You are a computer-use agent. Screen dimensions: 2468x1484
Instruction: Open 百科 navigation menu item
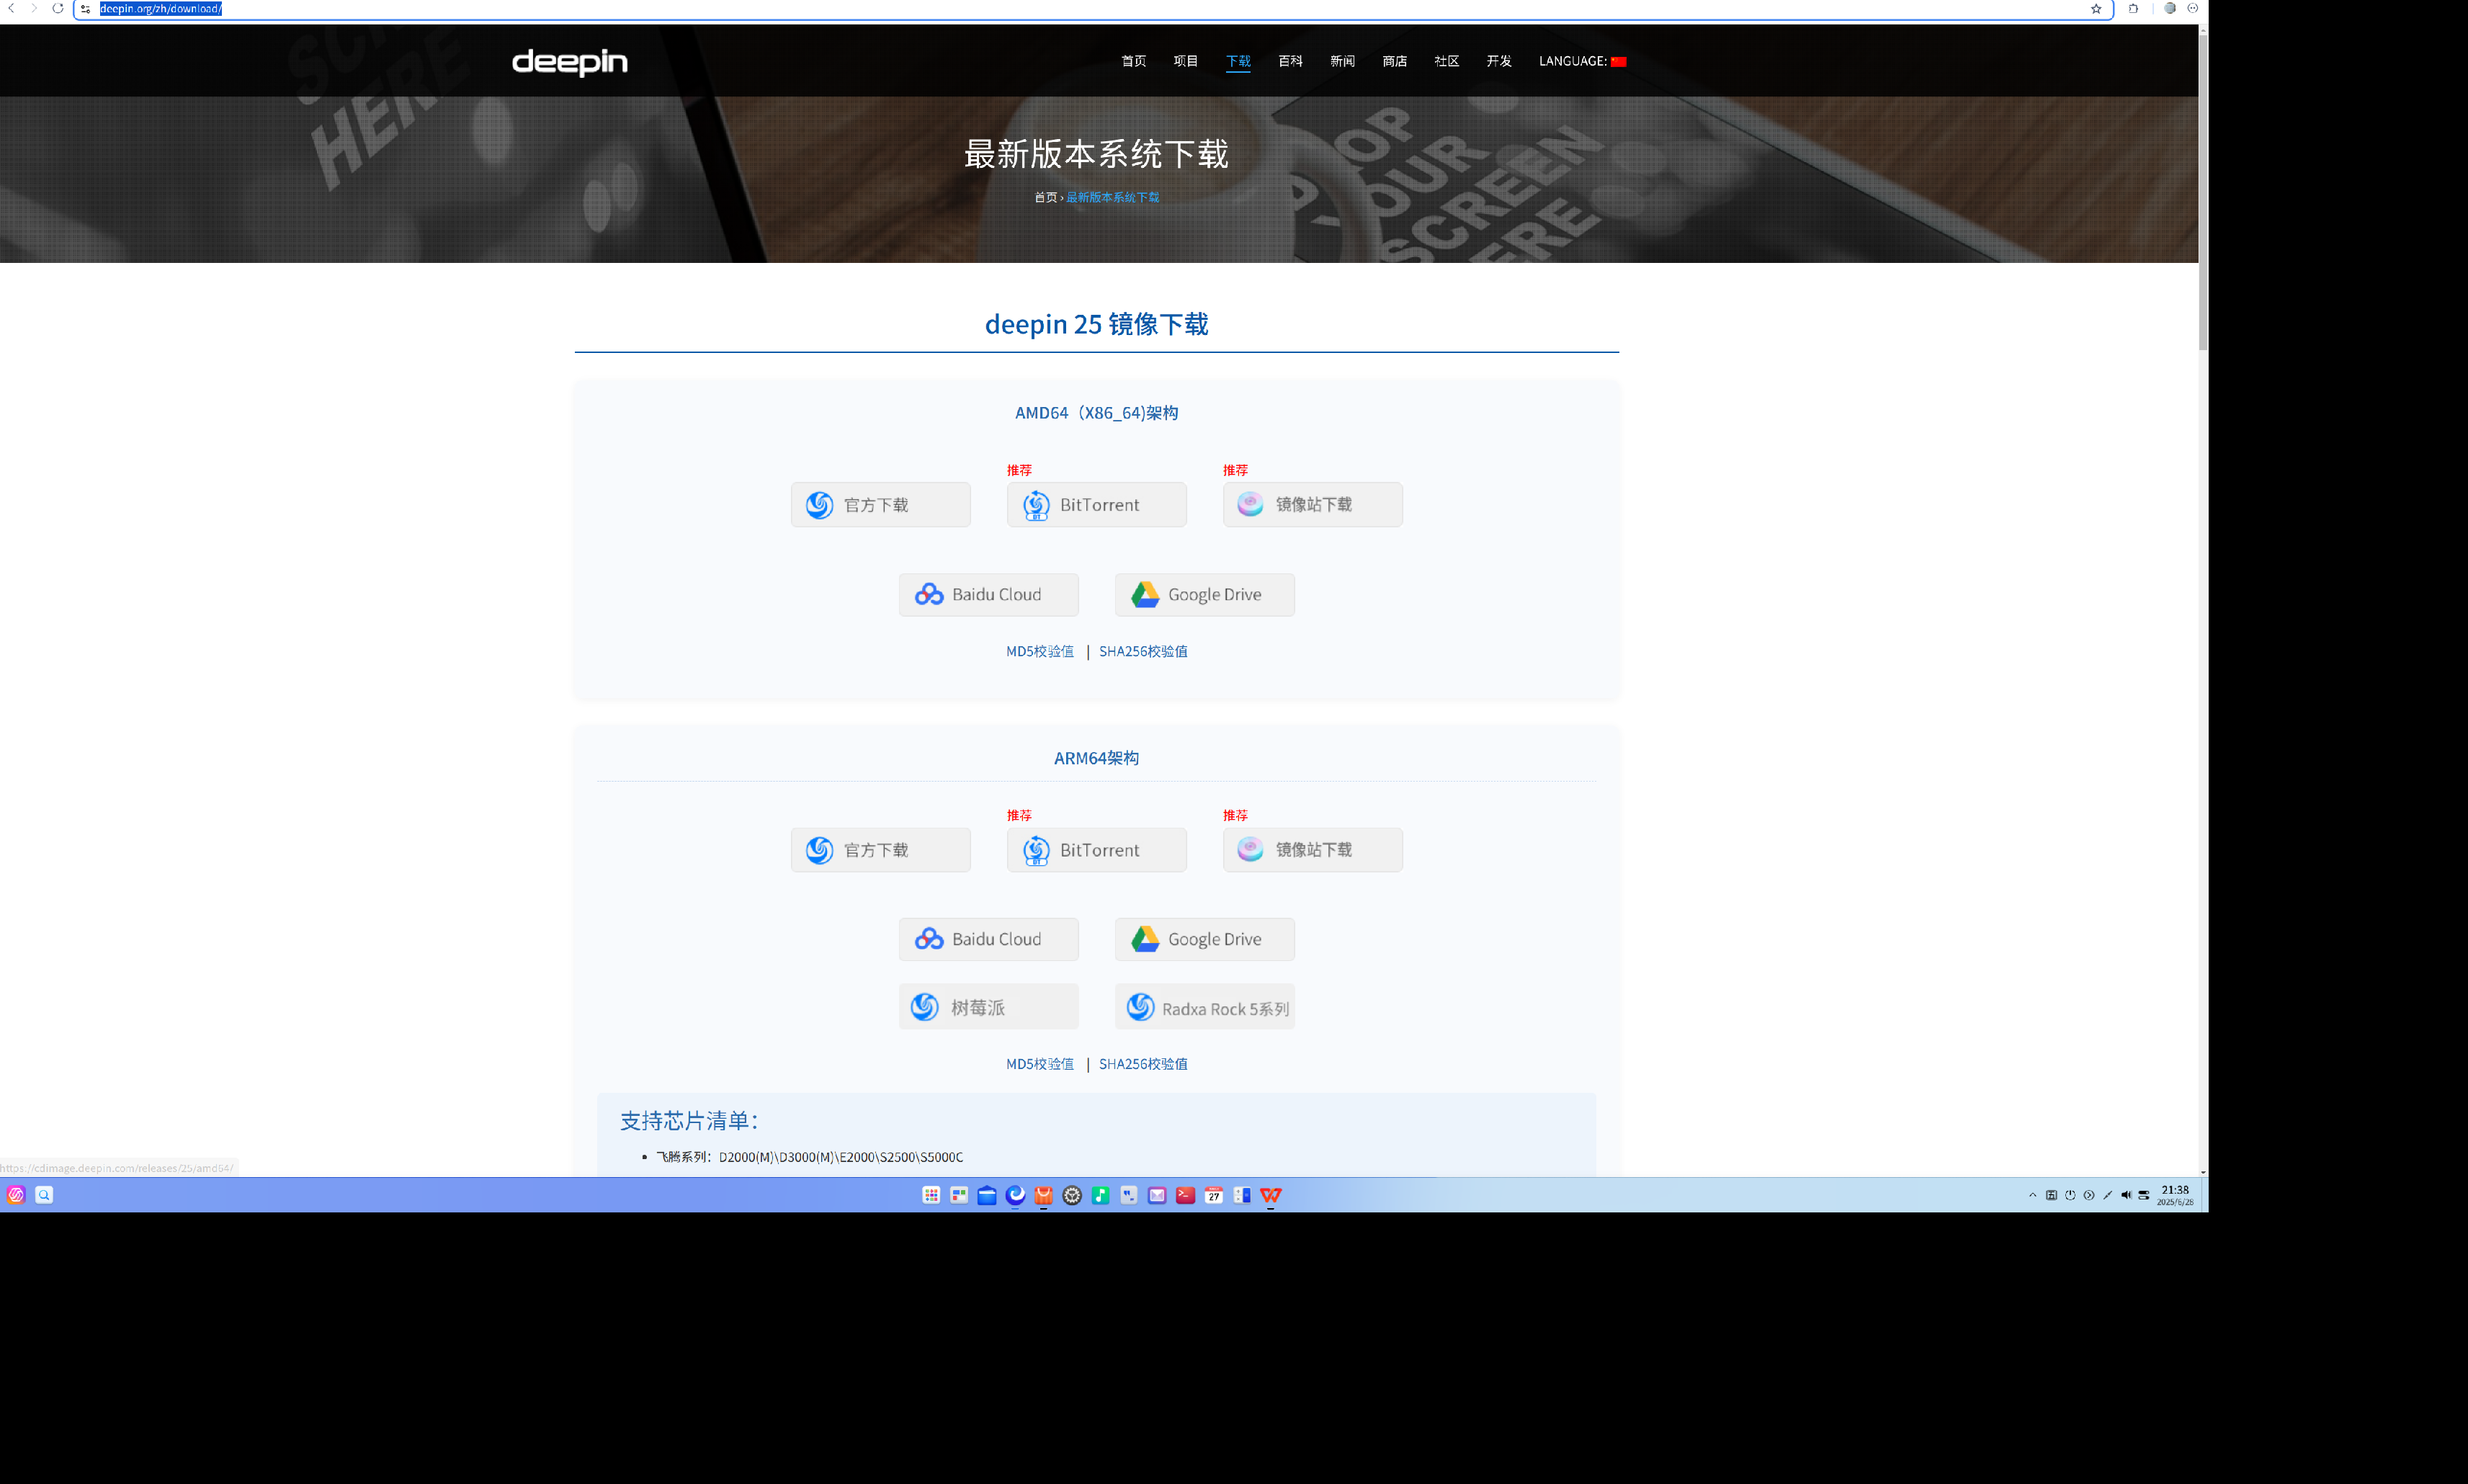(1290, 61)
